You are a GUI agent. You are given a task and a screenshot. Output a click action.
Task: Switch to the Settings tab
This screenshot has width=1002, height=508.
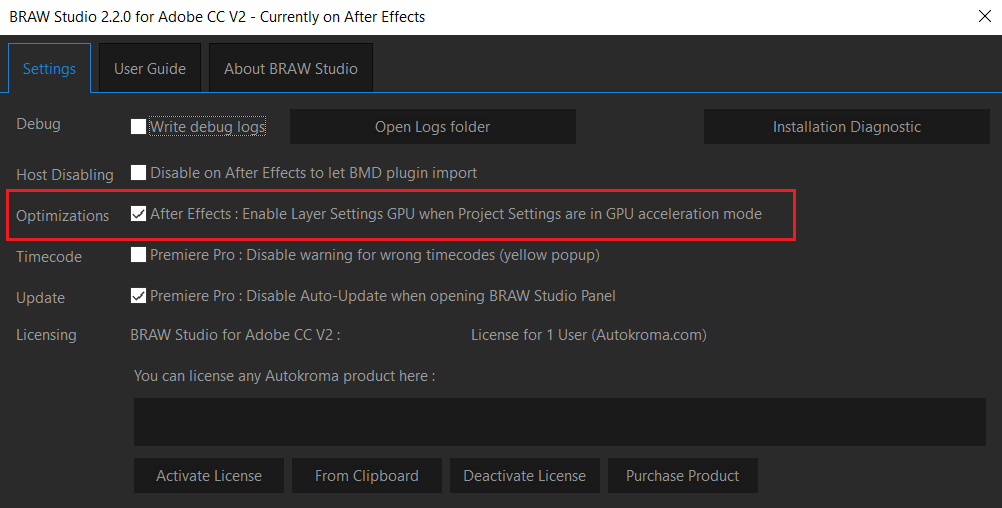[x=49, y=69]
